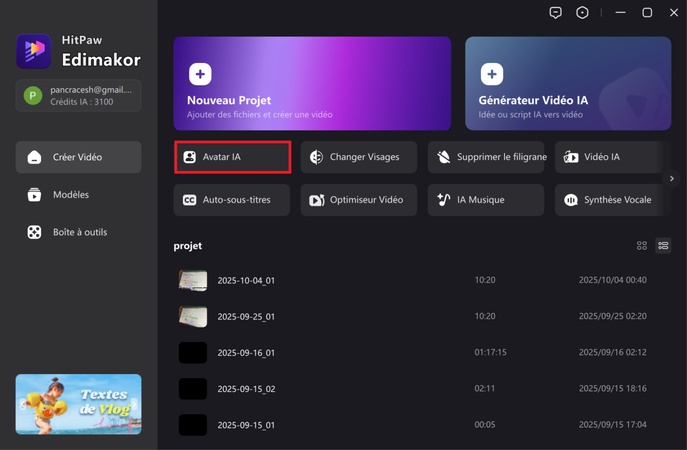Open the Avatar IA tool
687x450 pixels.
(x=232, y=157)
